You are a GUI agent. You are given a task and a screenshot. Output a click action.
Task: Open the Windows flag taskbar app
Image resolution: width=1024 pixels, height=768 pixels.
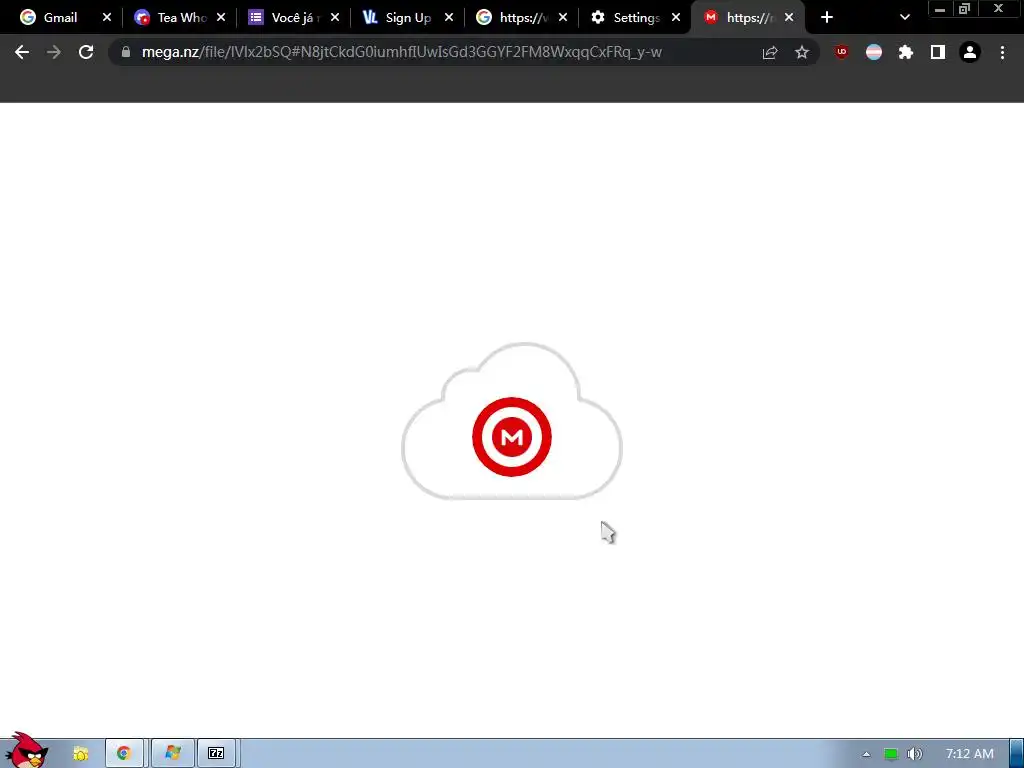point(172,754)
